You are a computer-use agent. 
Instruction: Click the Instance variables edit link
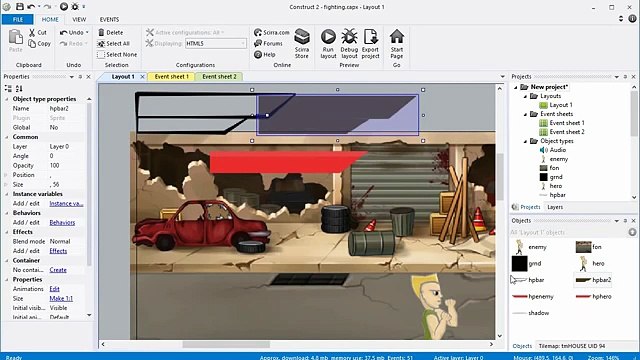(66, 203)
